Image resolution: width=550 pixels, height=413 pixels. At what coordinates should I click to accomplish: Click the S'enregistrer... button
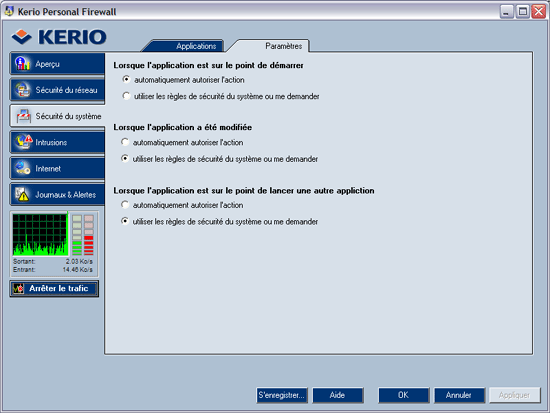tap(282, 395)
